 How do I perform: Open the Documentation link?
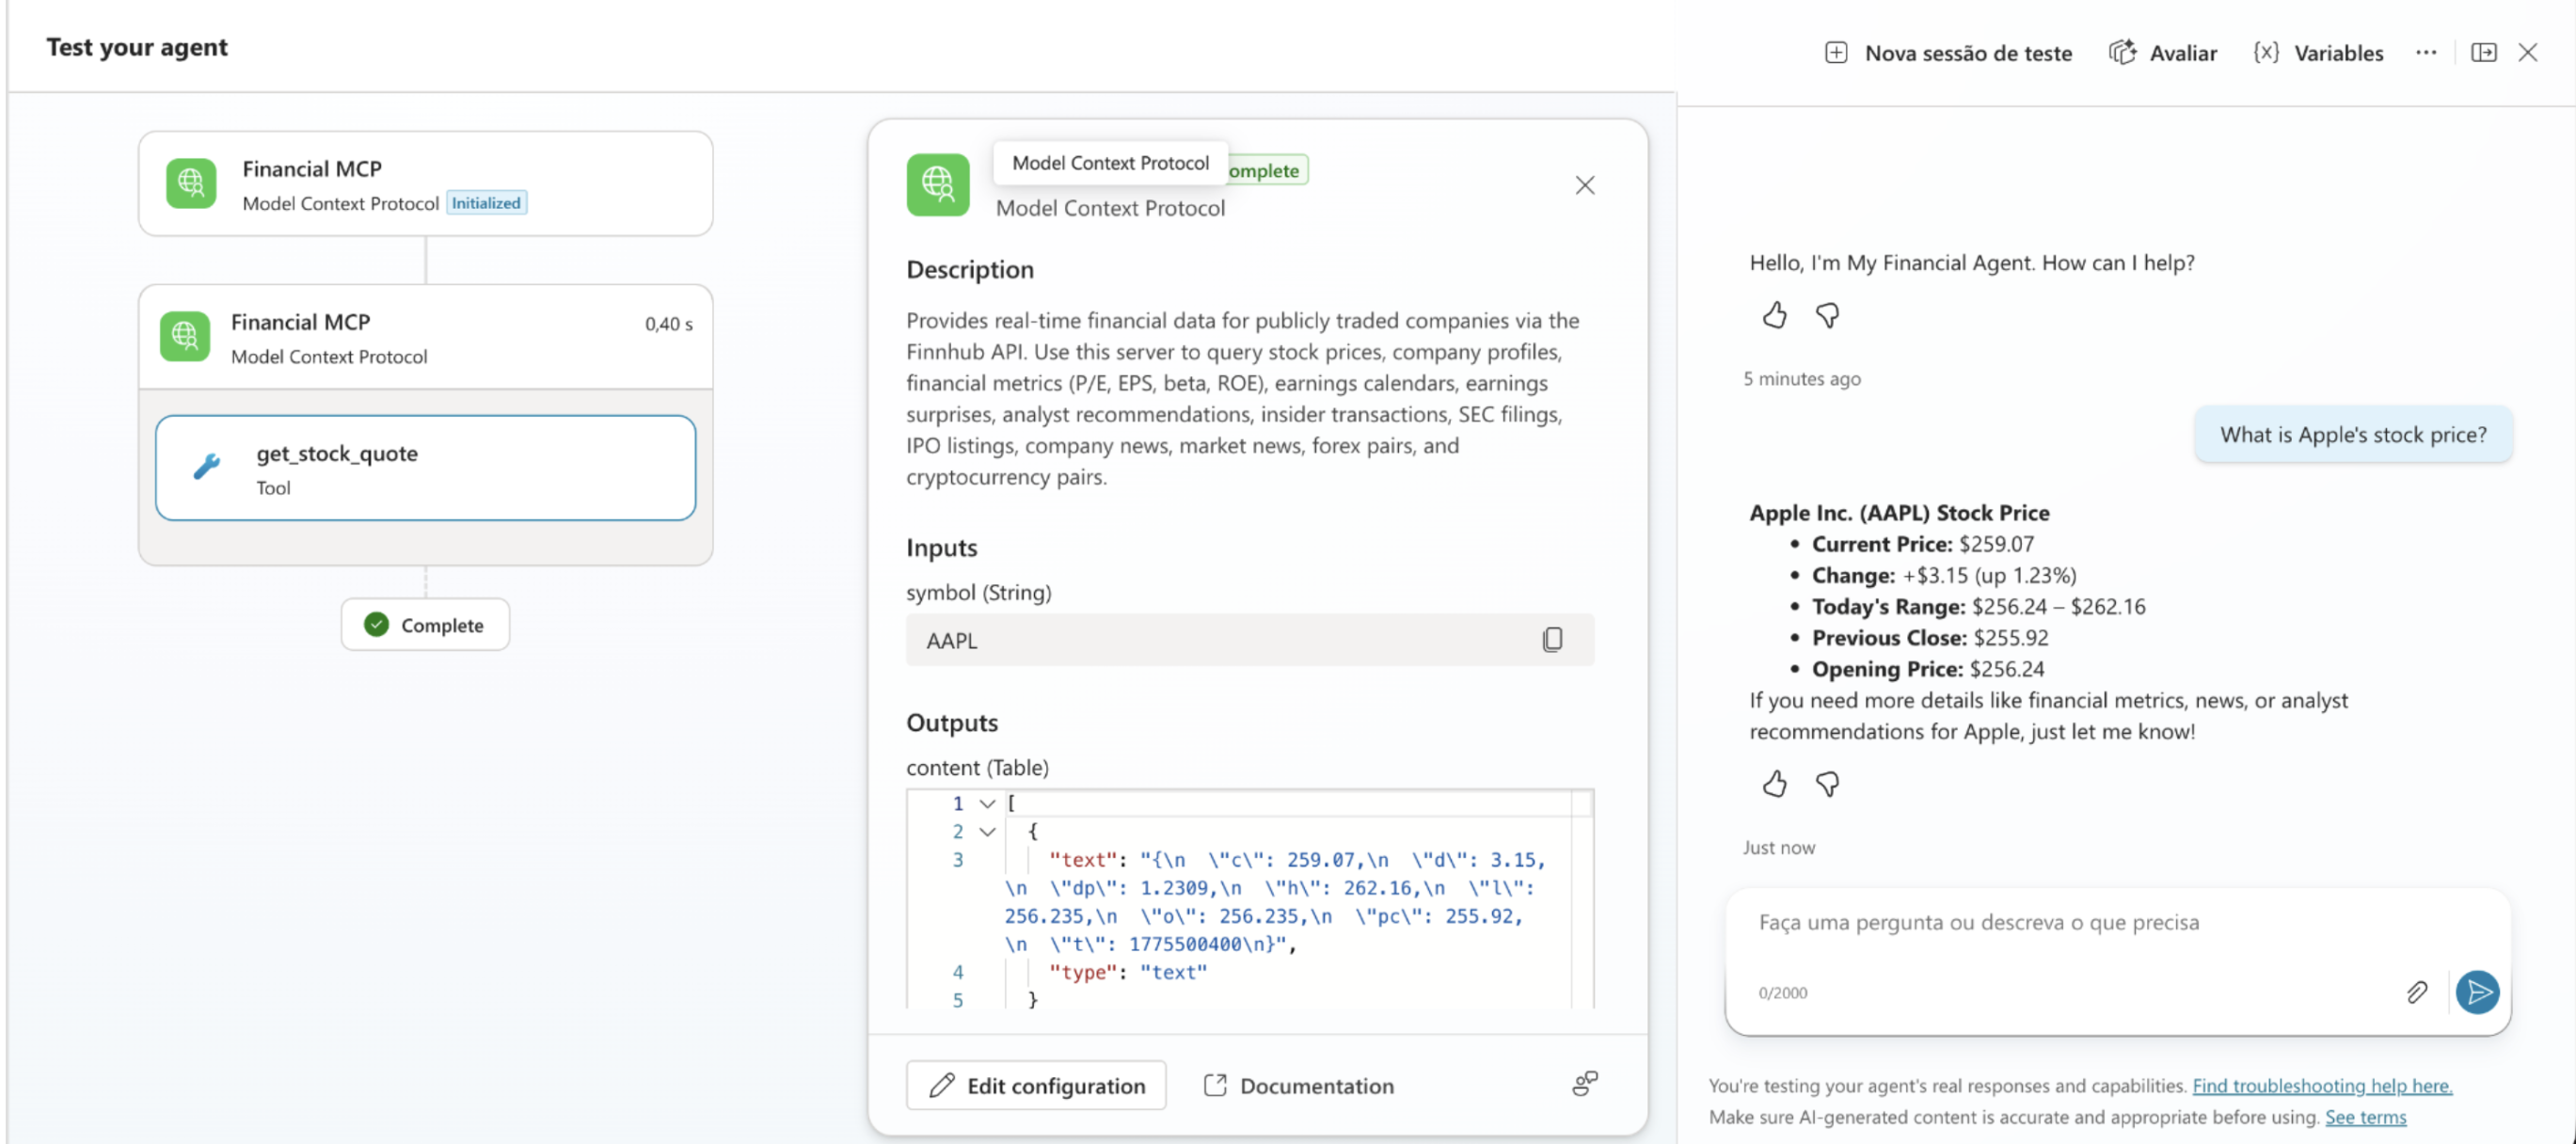1298,1086
